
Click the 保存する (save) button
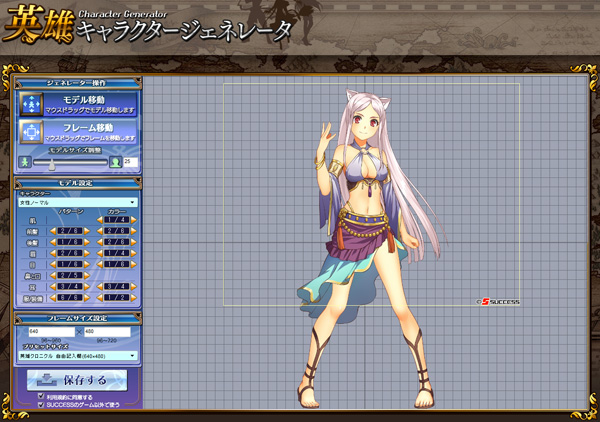point(77,380)
